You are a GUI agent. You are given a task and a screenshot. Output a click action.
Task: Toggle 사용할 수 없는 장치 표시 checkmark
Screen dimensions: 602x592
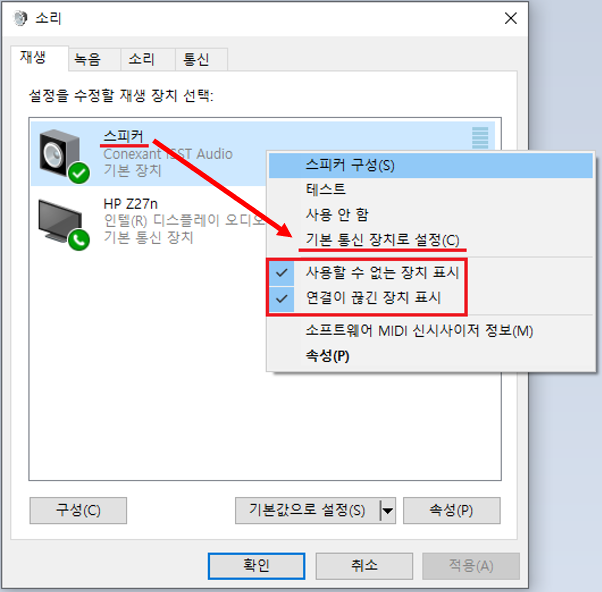click(282, 273)
